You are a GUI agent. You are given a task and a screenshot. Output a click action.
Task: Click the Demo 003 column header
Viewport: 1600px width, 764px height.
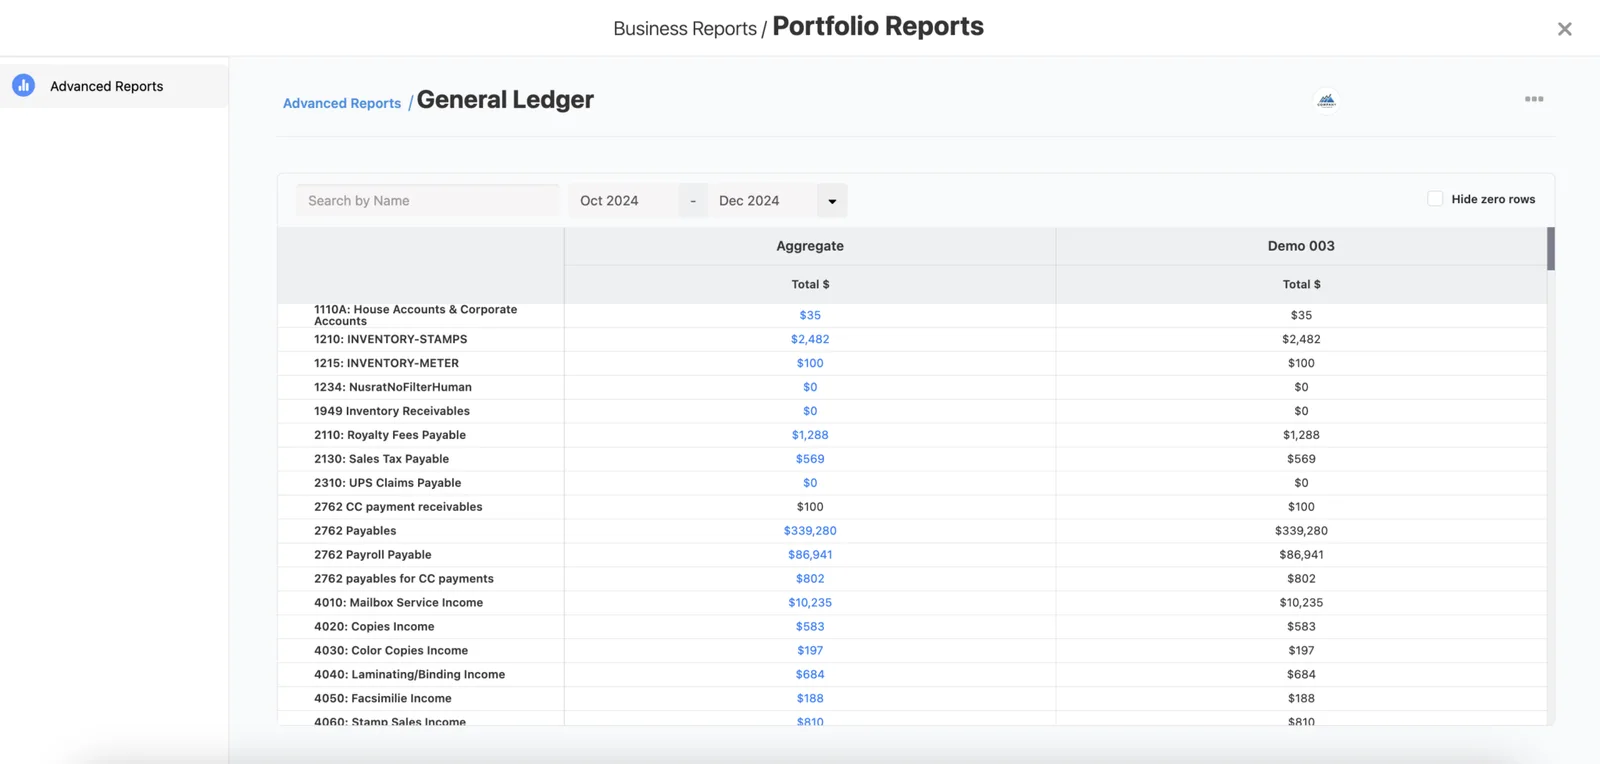1301,246
